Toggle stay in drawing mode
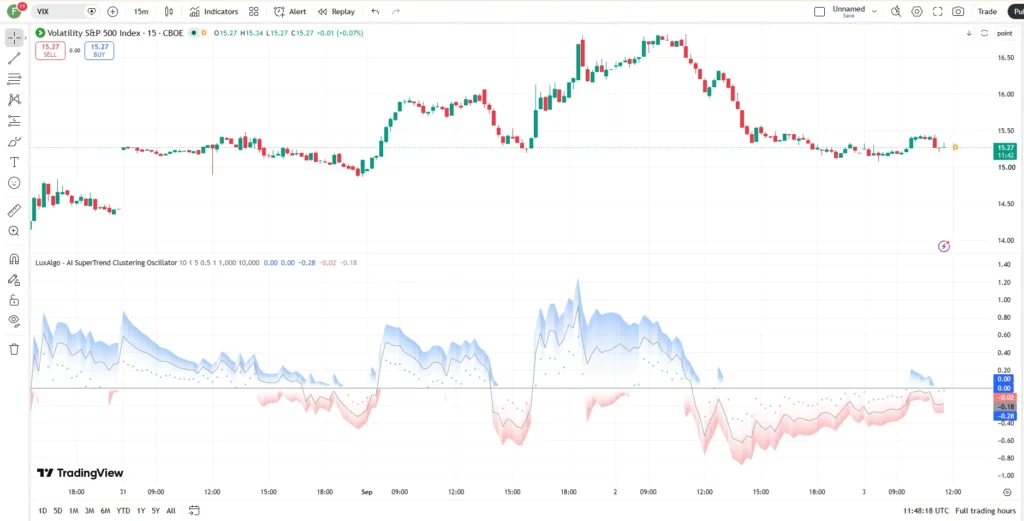This screenshot has height=521, width=1024. pos(14,279)
